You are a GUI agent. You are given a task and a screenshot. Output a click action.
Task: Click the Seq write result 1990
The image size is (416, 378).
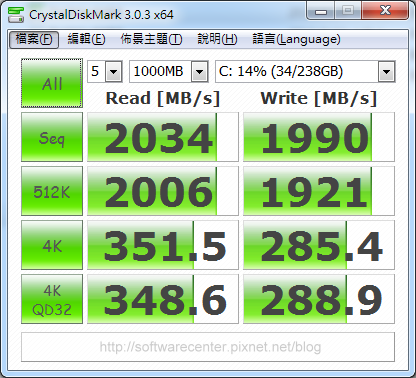click(x=319, y=137)
